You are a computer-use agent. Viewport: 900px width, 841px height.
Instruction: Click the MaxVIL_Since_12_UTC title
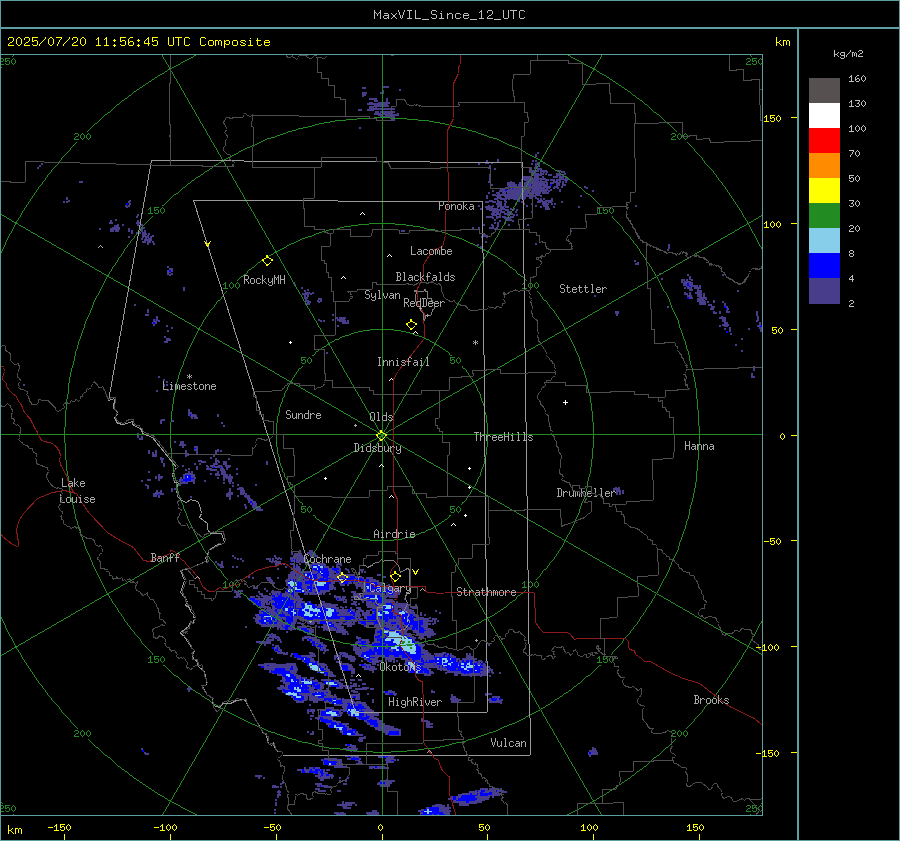449,15
